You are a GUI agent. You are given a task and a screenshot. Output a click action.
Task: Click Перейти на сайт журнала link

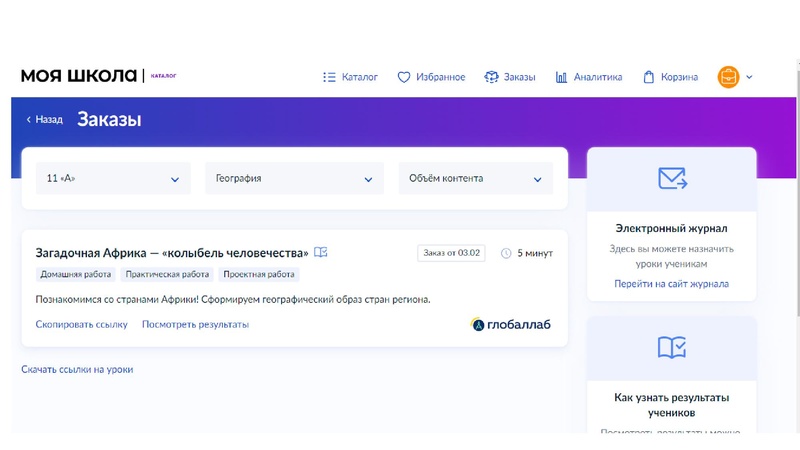click(671, 284)
